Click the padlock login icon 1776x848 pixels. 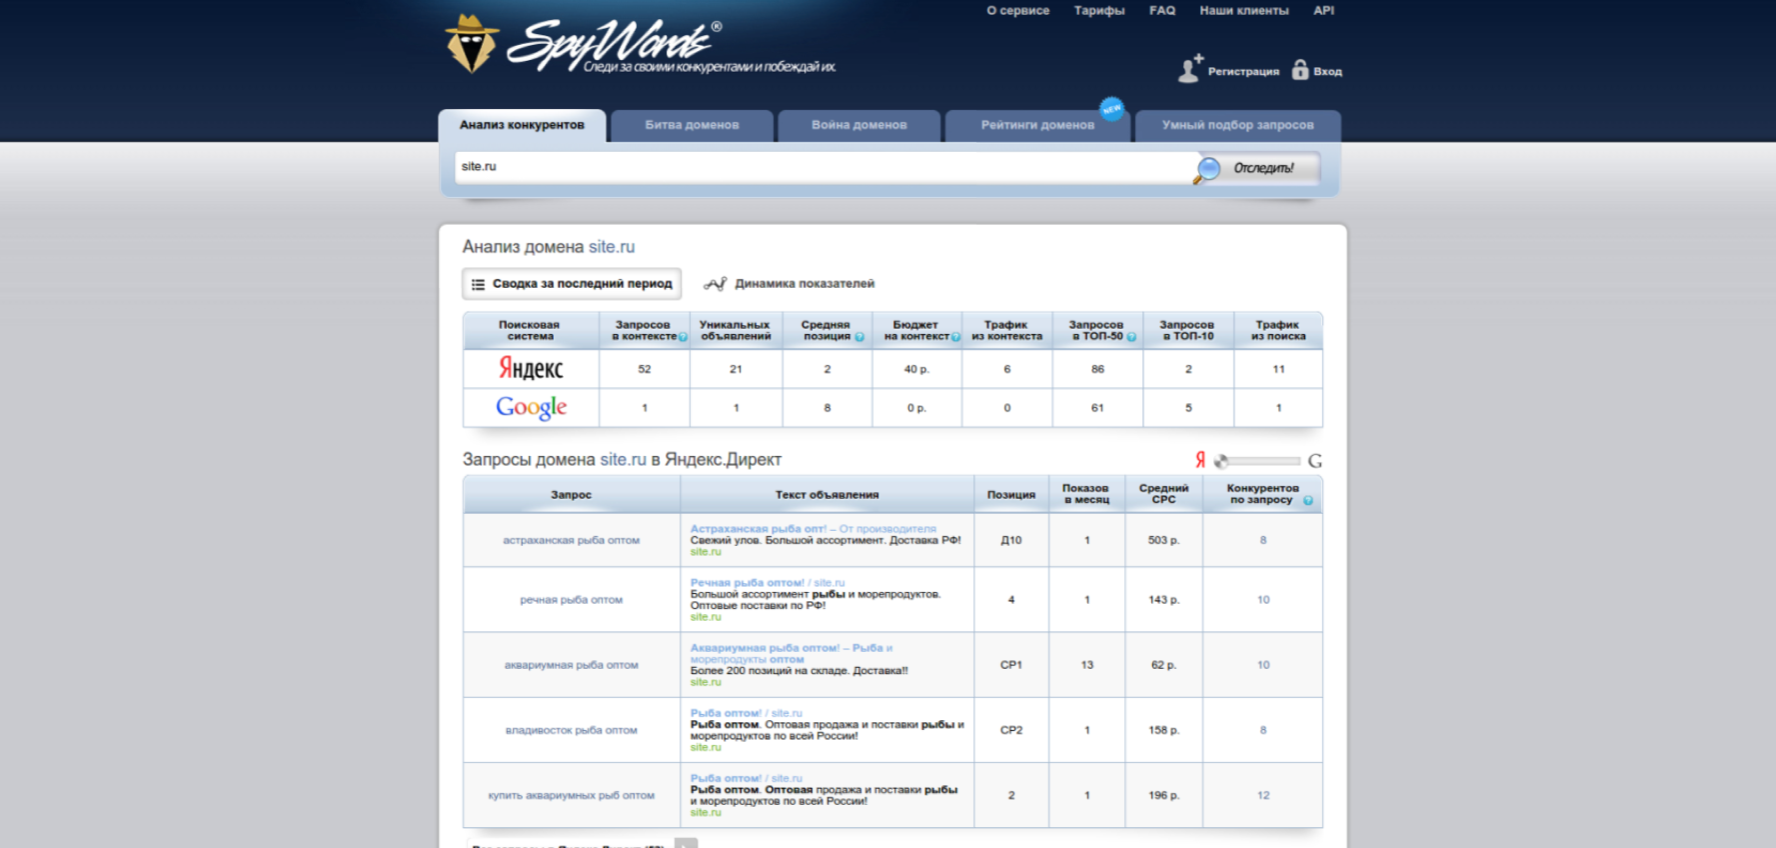(1300, 69)
